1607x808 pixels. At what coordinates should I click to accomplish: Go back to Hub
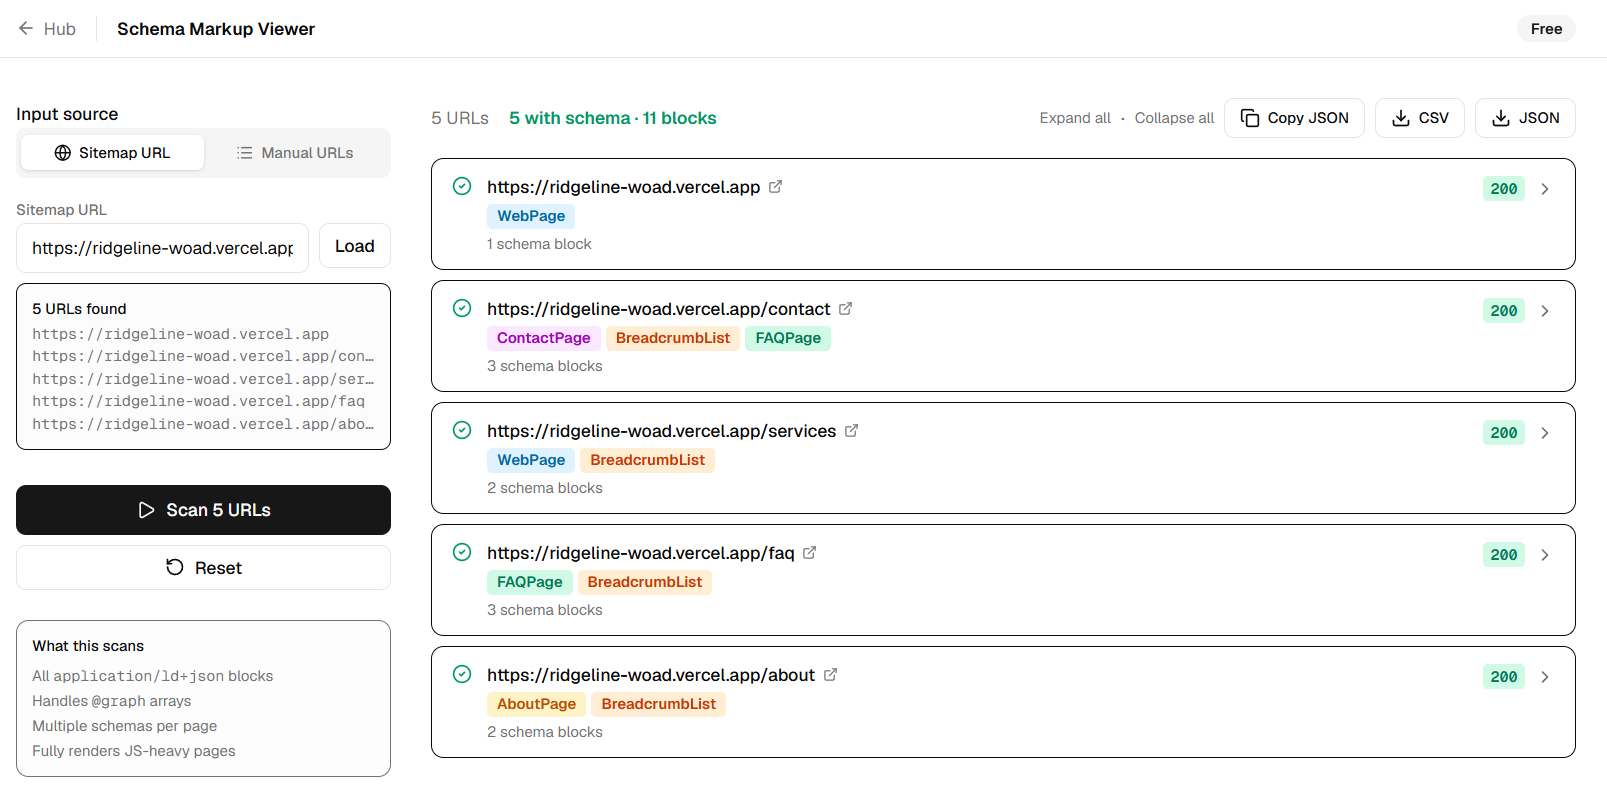pyautogui.click(x=47, y=29)
